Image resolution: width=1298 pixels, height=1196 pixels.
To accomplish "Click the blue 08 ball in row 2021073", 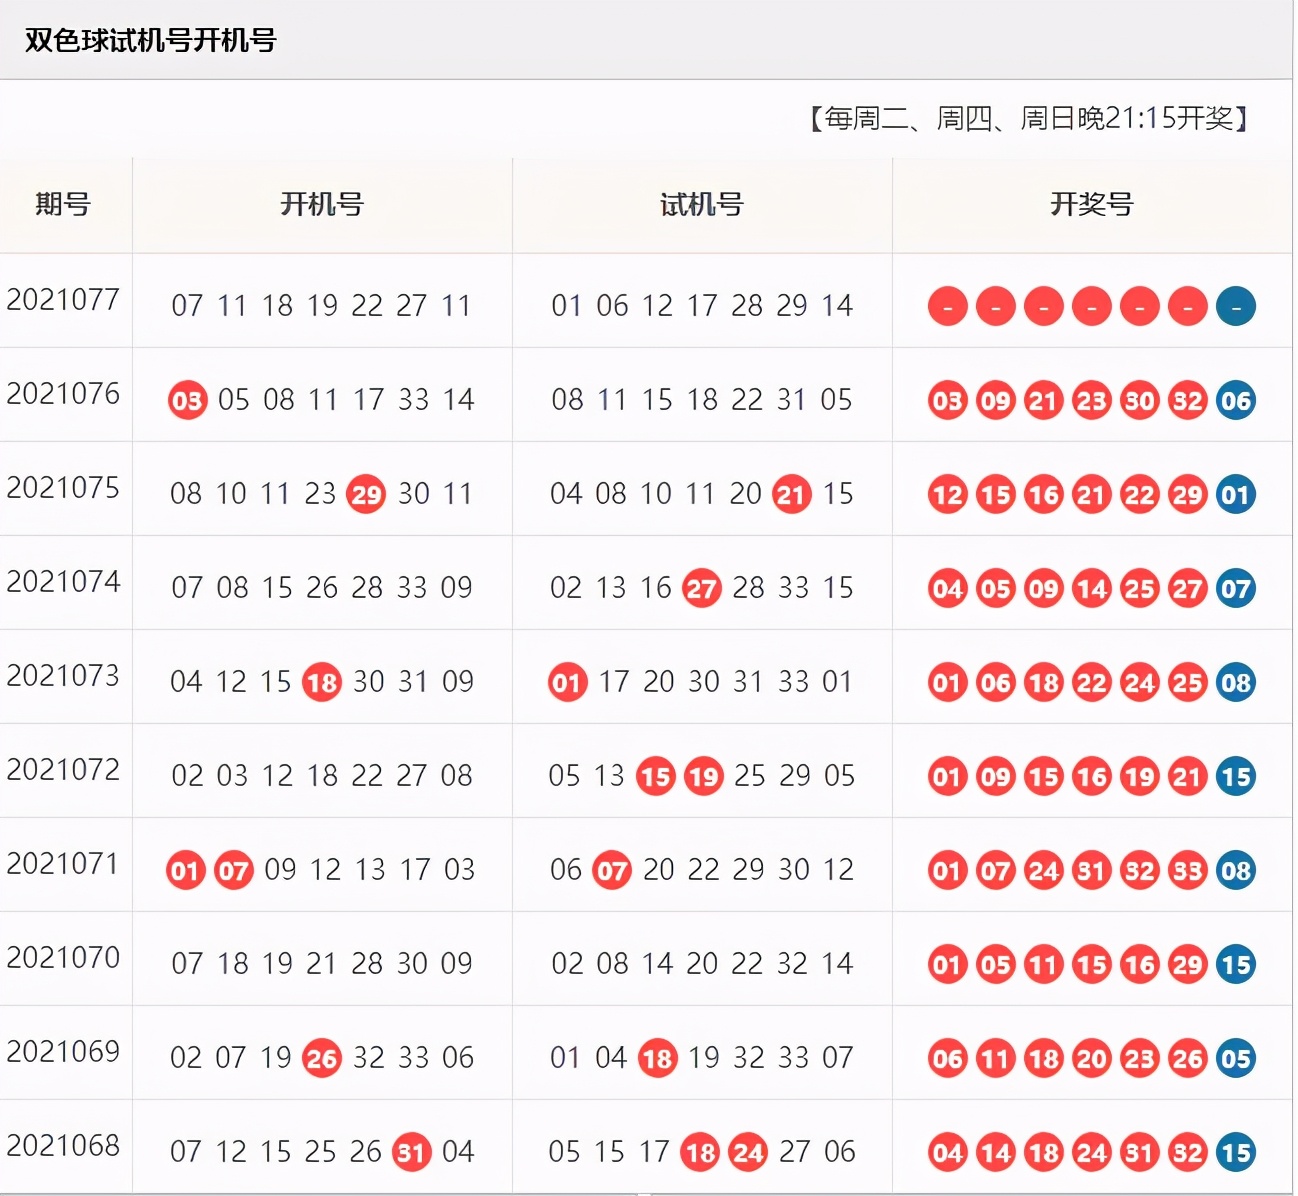I will click(1235, 683).
